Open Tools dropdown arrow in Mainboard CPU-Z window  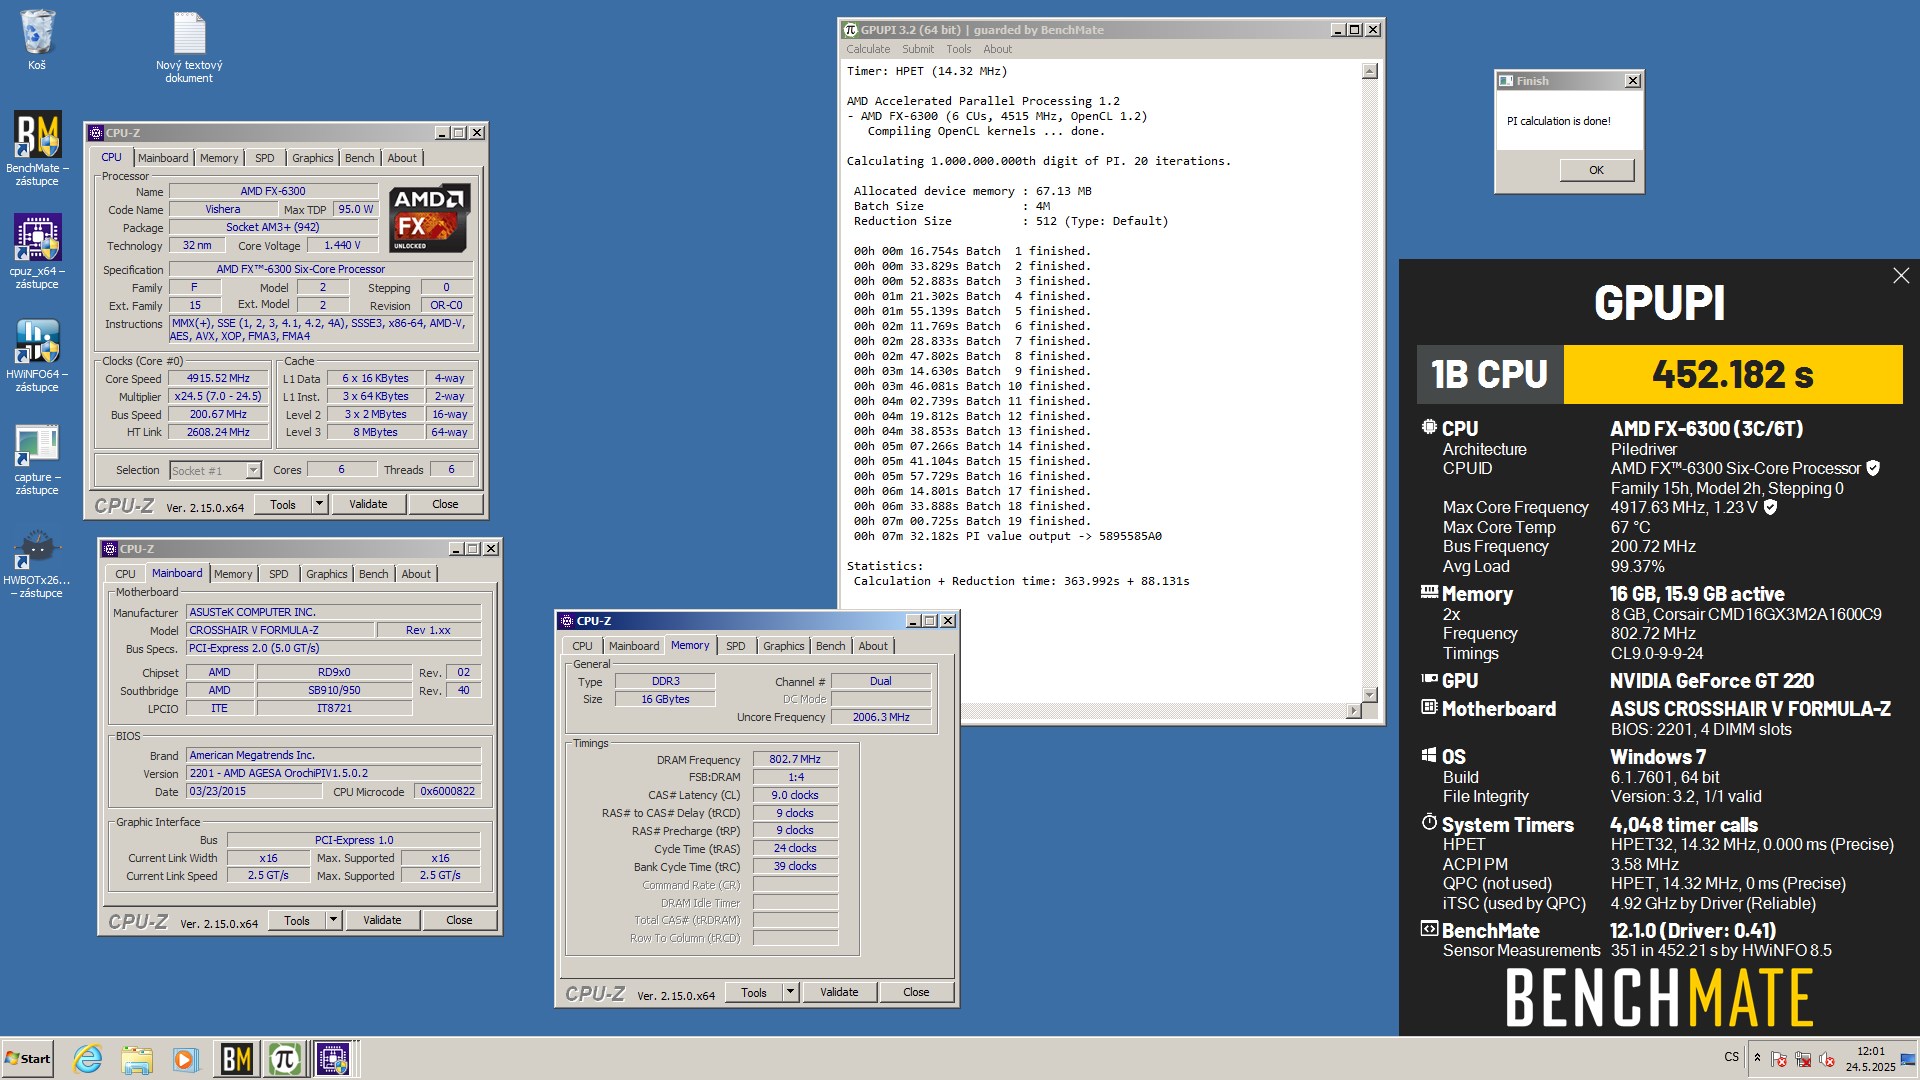point(333,920)
